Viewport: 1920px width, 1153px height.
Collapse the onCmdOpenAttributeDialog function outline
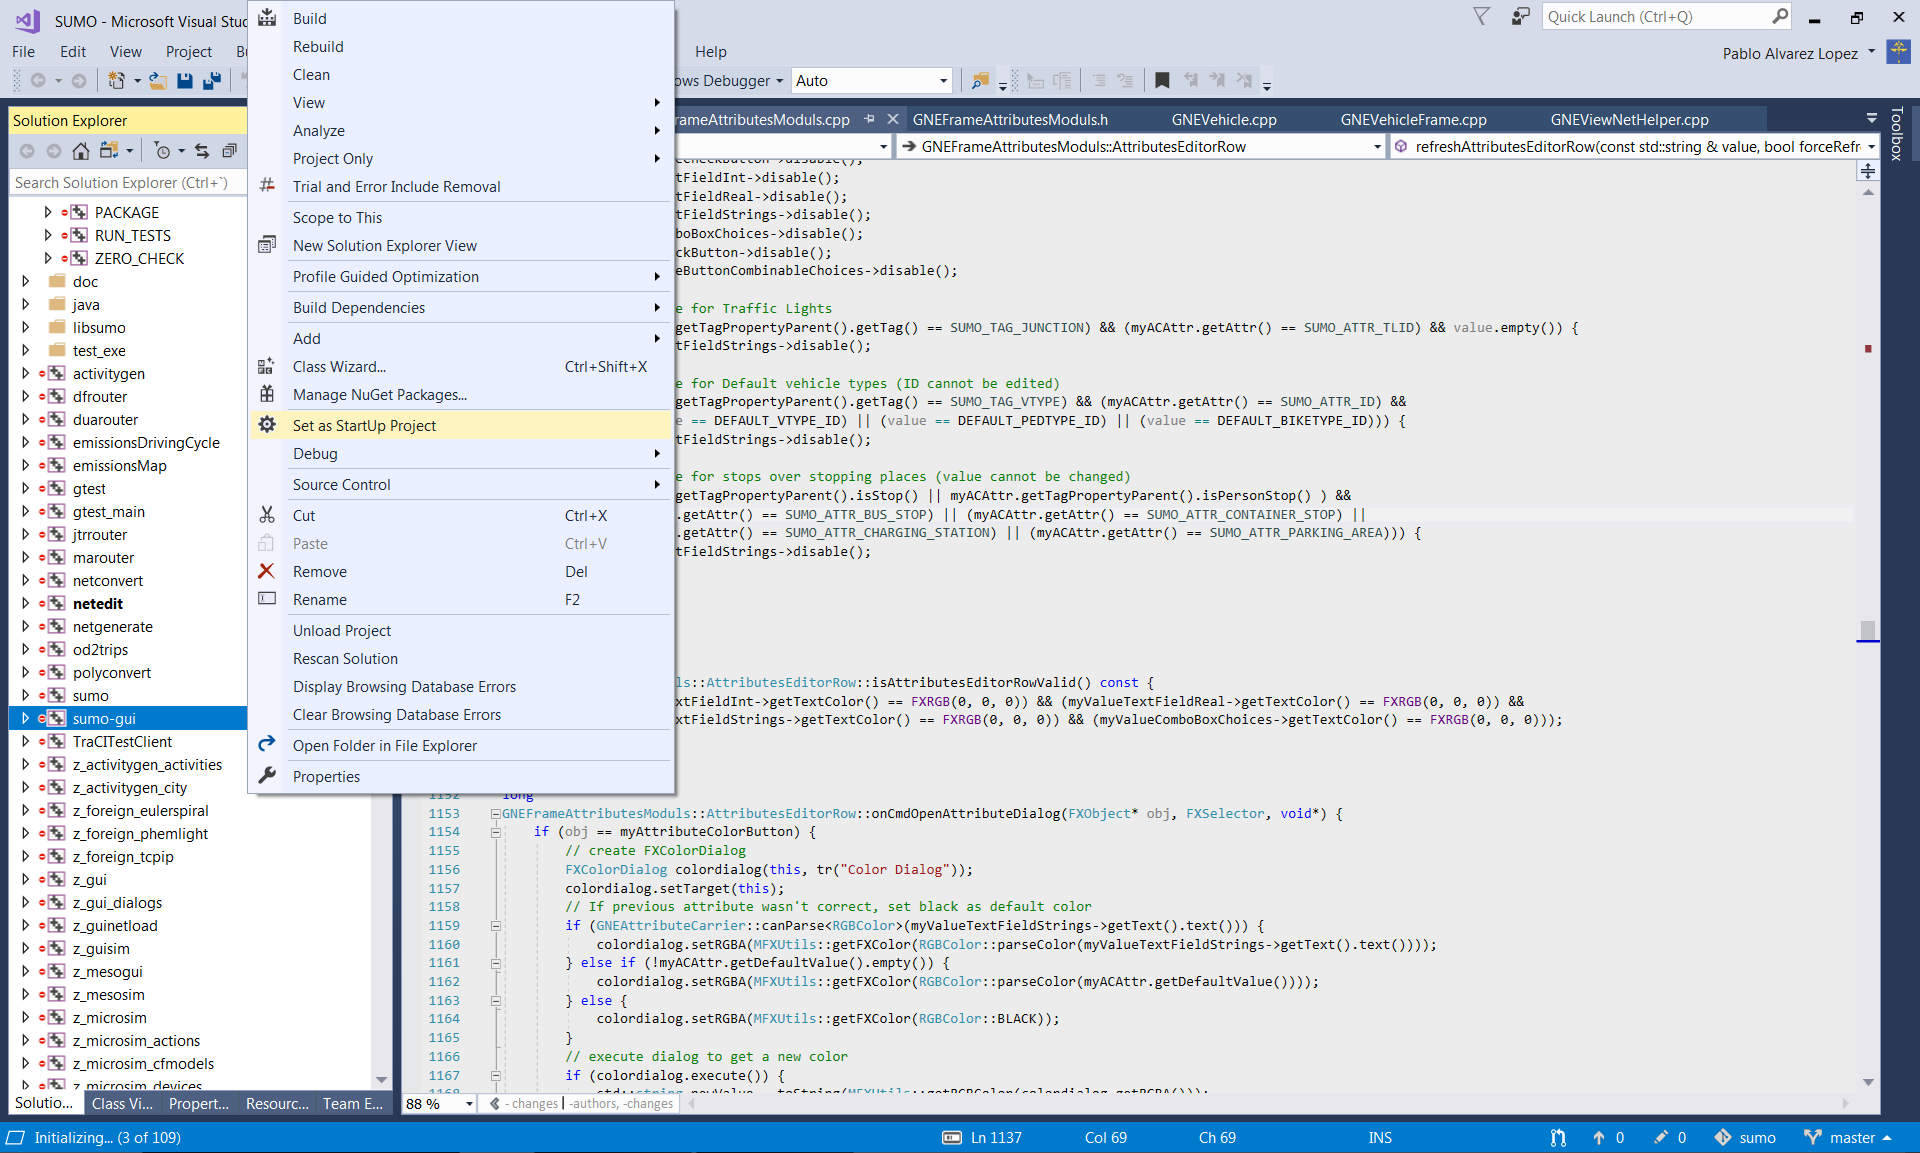[x=495, y=814]
